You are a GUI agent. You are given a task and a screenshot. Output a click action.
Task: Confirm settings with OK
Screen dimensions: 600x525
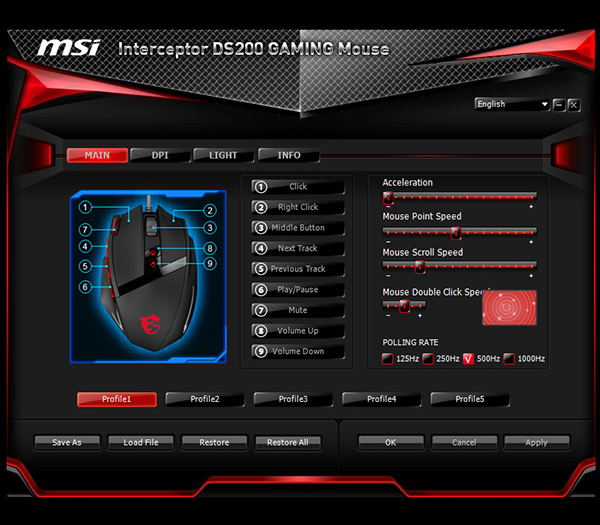tap(391, 442)
